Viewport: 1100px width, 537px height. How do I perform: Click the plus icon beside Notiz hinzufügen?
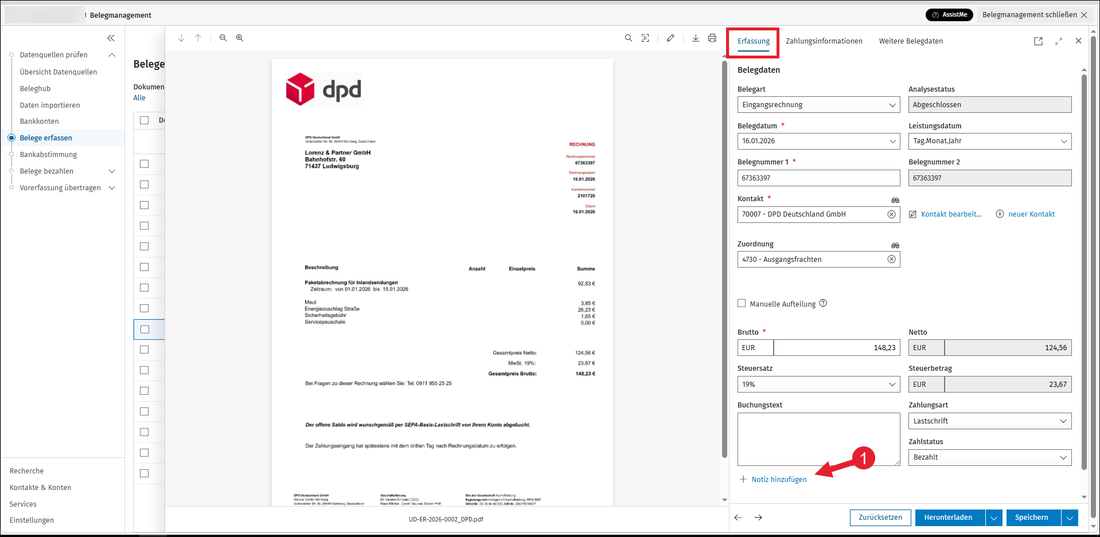(x=743, y=479)
